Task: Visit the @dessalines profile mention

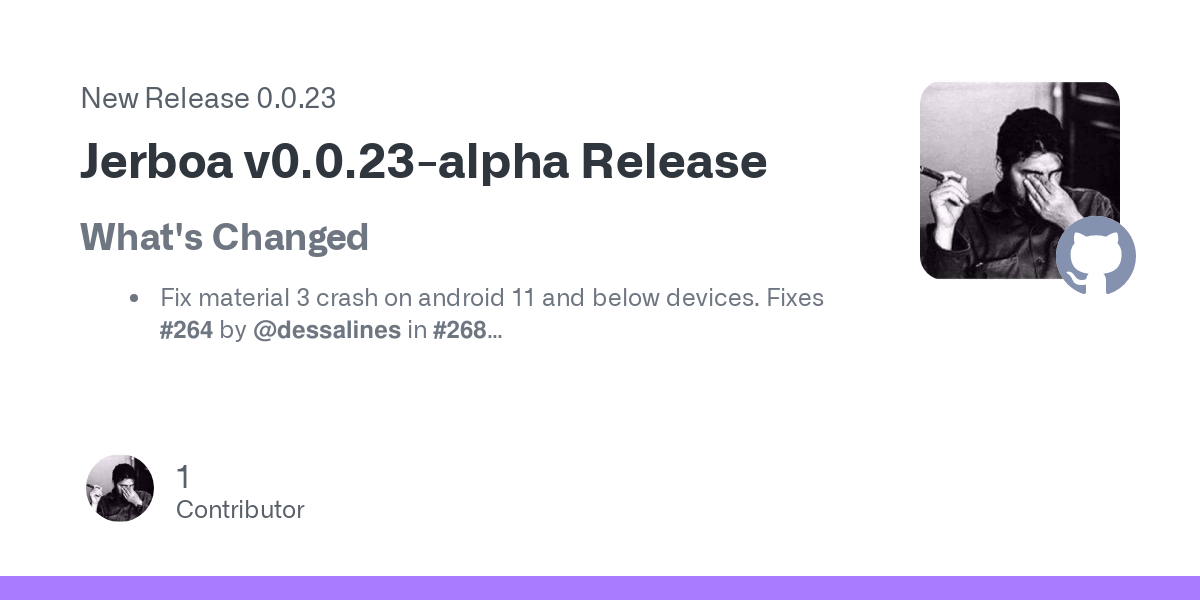Action: click(x=327, y=330)
